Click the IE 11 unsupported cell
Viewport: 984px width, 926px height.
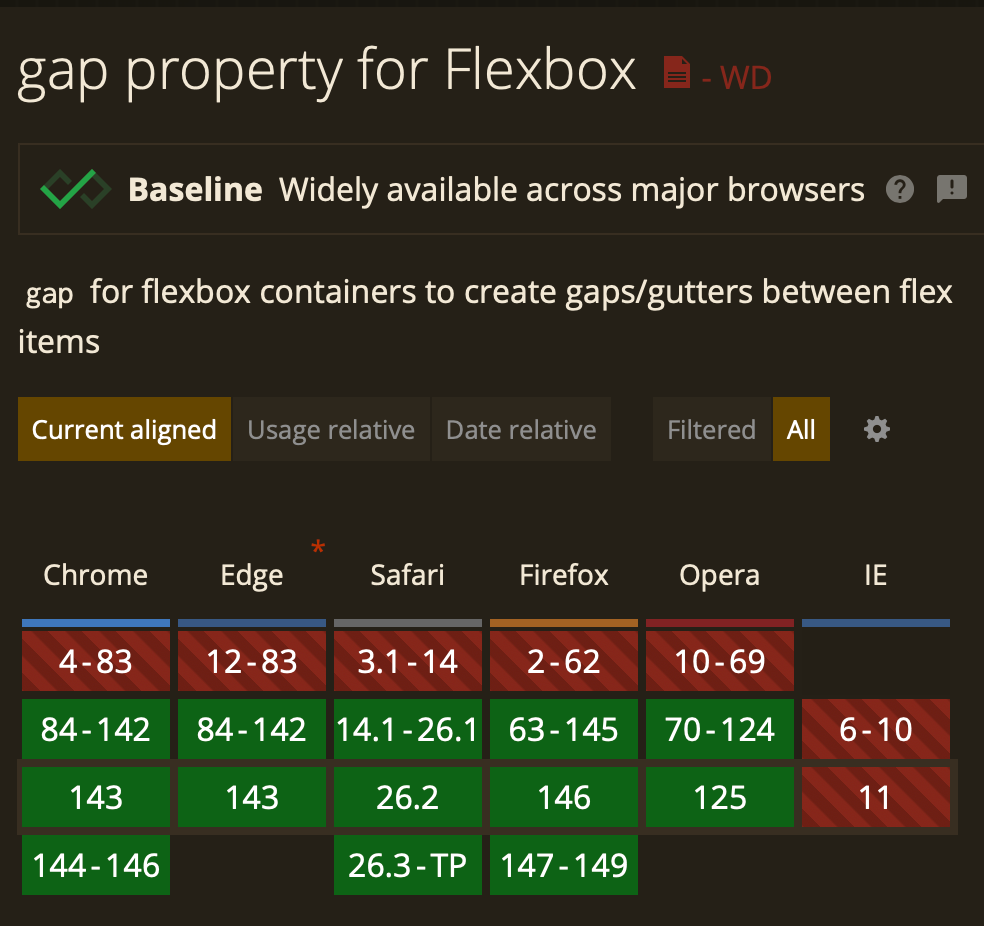876,798
